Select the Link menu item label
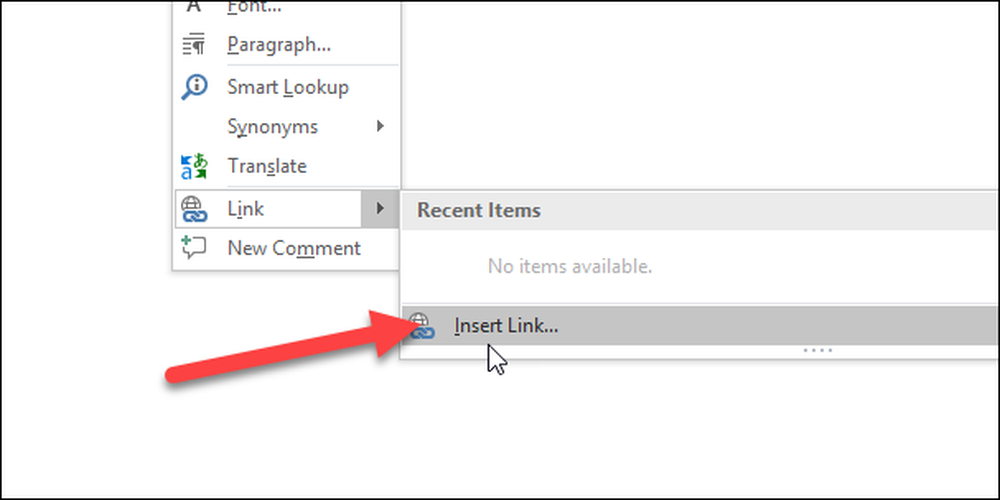The height and width of the screenshot is (500, 1000). pos(246,209)
